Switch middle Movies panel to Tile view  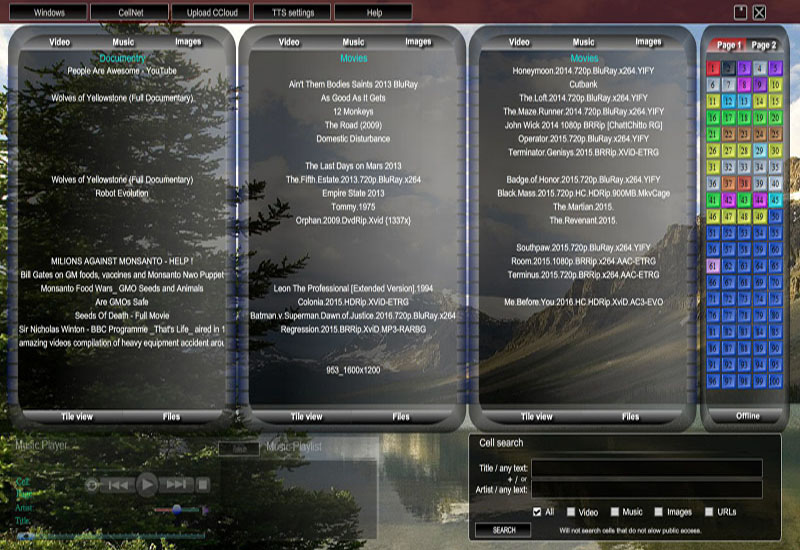pos(306,416)
